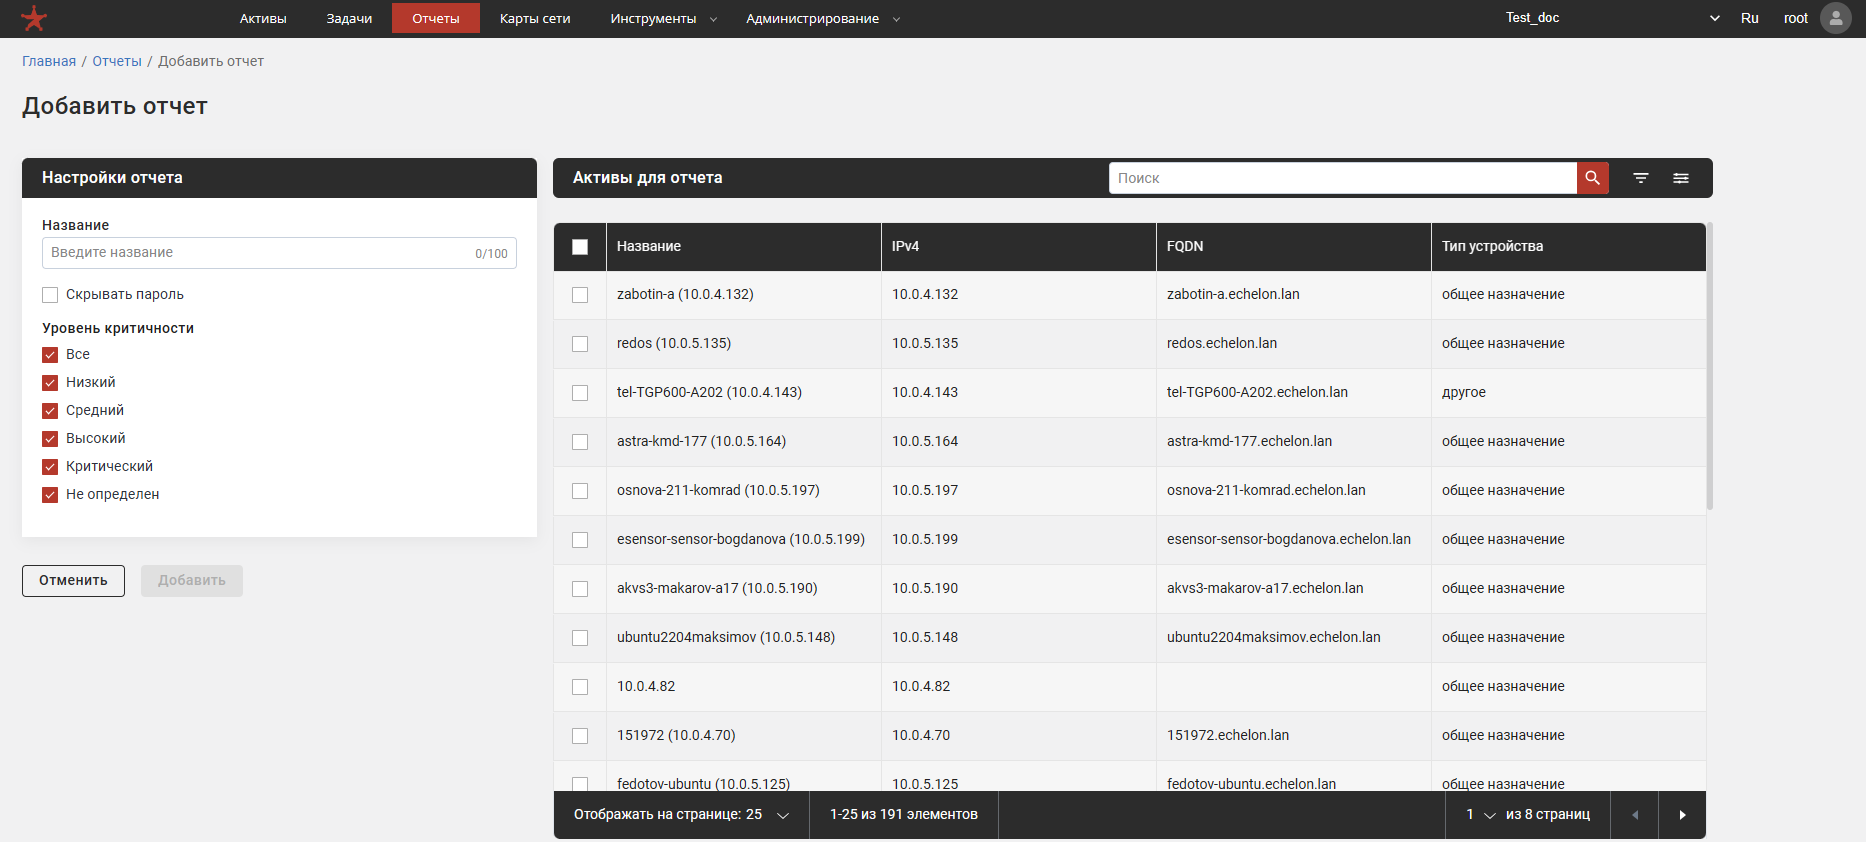This screenshot has height=842, width=1866.
Task: Open the Карты сети menu item
Action: point(535,19)
